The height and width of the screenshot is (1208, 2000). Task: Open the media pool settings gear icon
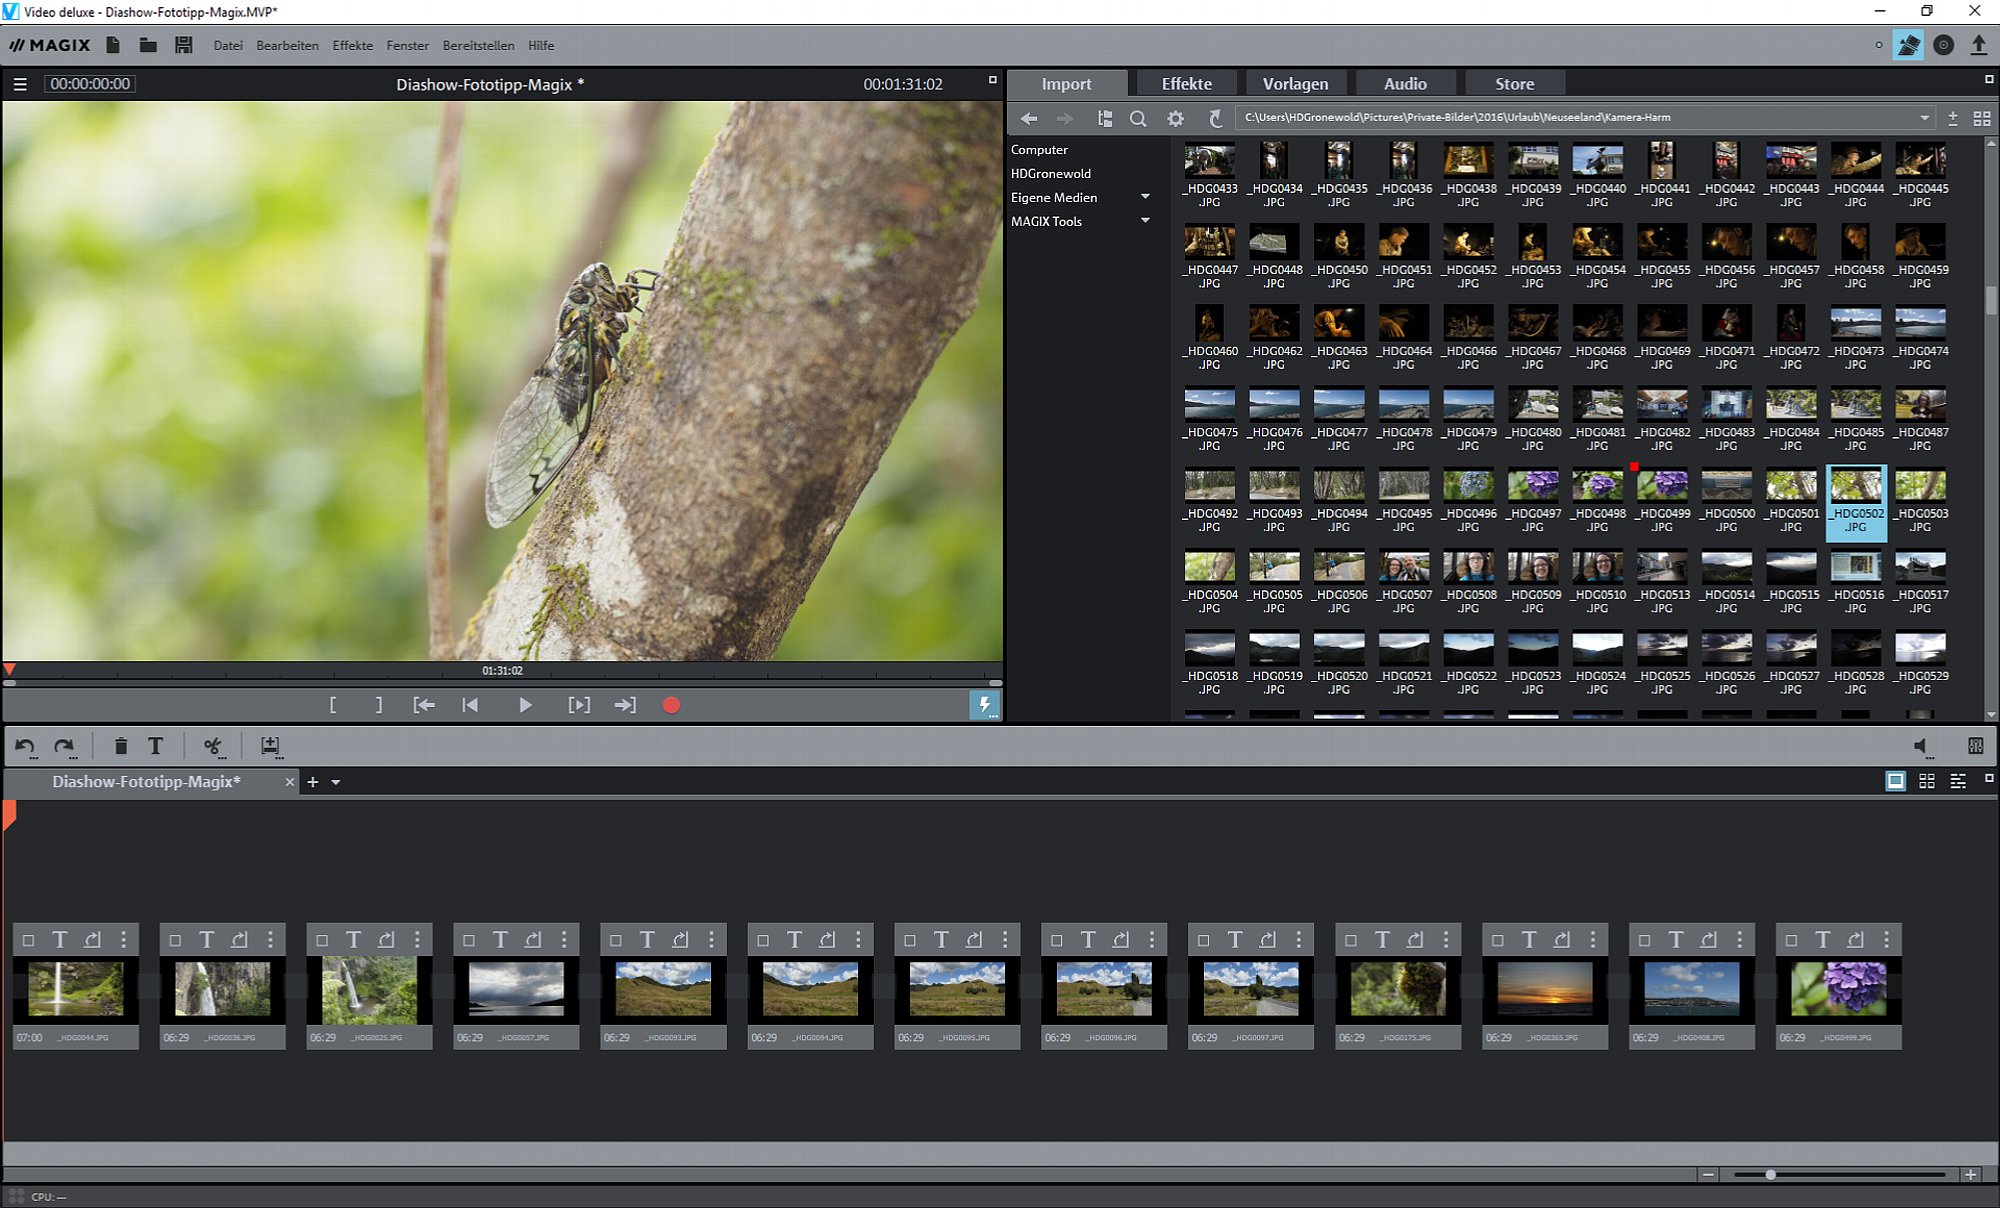click(1175, 118)
